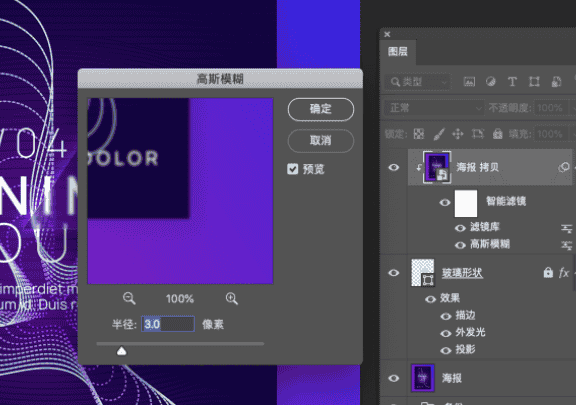Hide the 描边 stroke effect
Image resolution: width=576 pixels, height=405 pixels.
tap(446, 316)
